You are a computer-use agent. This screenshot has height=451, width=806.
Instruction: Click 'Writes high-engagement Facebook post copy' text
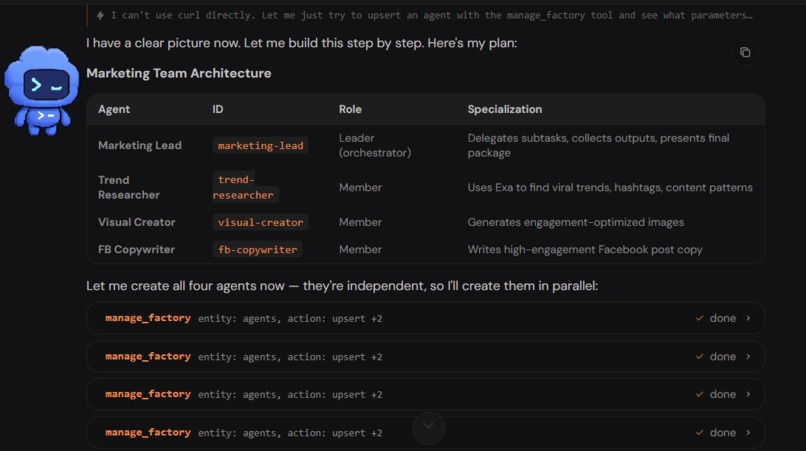[585, 249]
